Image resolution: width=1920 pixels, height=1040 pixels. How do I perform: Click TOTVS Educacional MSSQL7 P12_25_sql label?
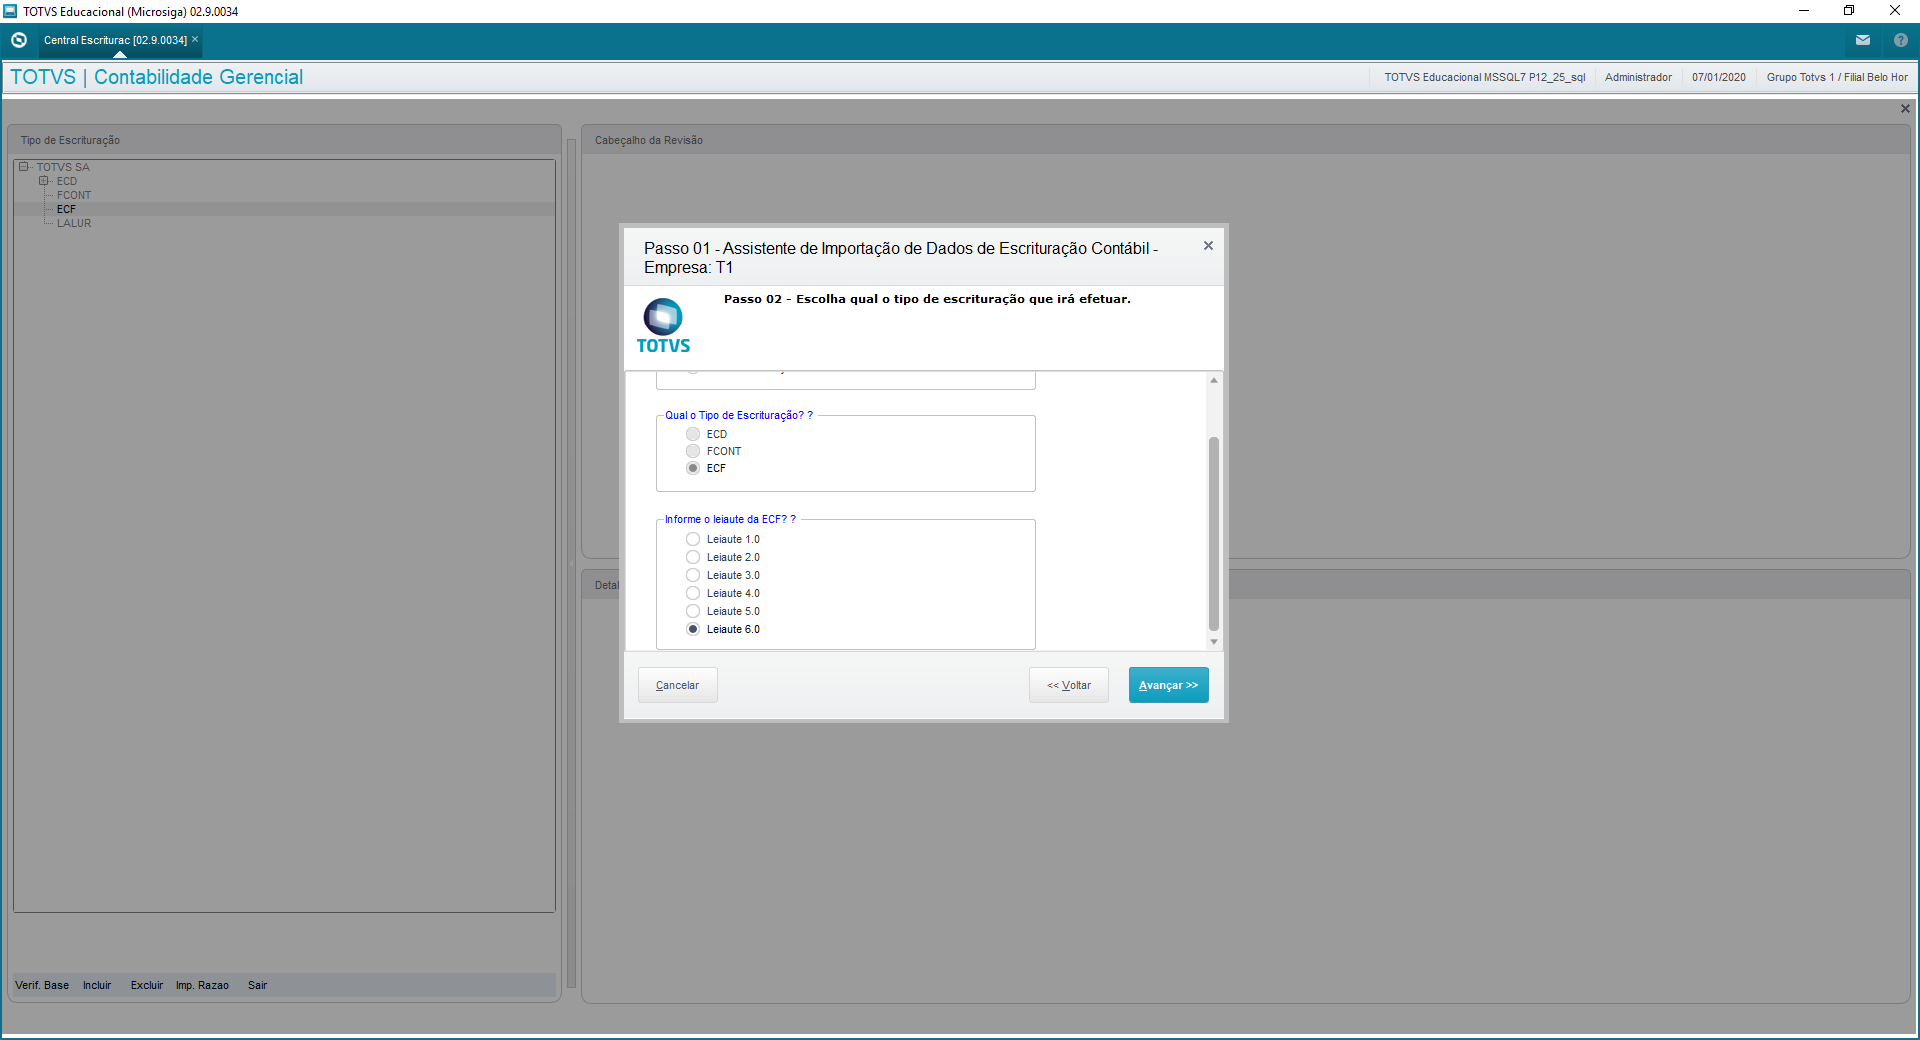coord(1485,77)
